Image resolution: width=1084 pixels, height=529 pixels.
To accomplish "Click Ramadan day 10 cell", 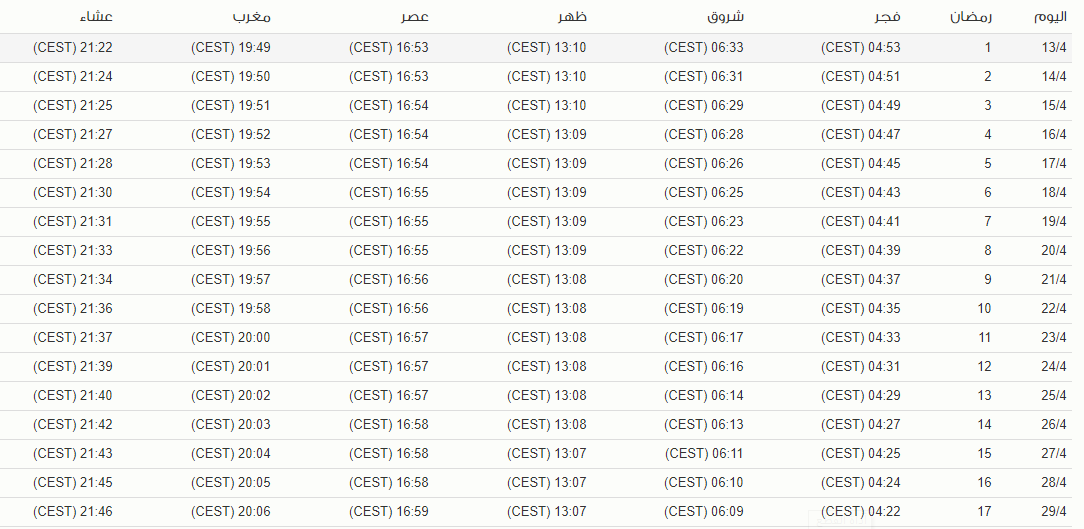I will [984, 308].
